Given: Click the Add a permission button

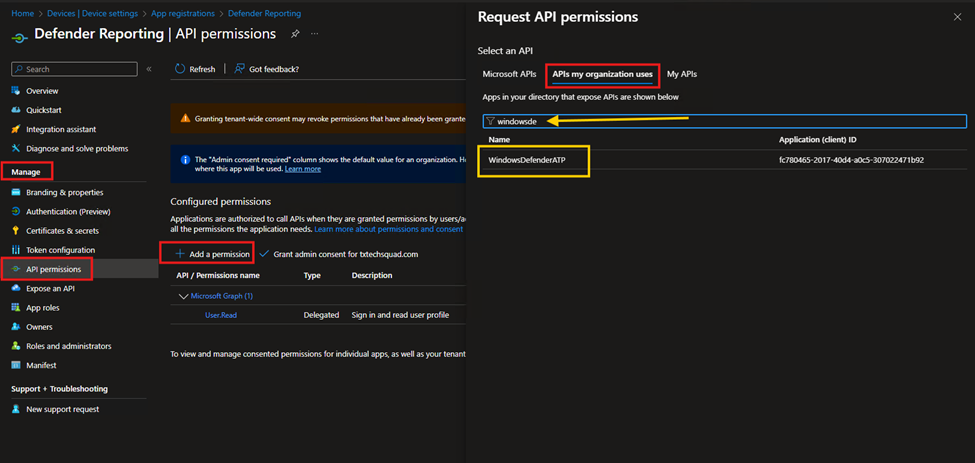Looking at the screenshot, I should 212,254.
